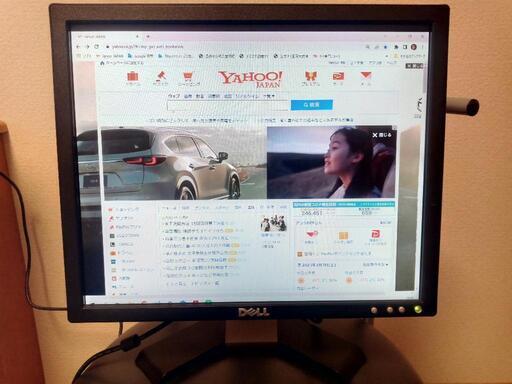Click the Yahoo search text box
Viewport: 512px width, 384px height.
click(229, 105)
